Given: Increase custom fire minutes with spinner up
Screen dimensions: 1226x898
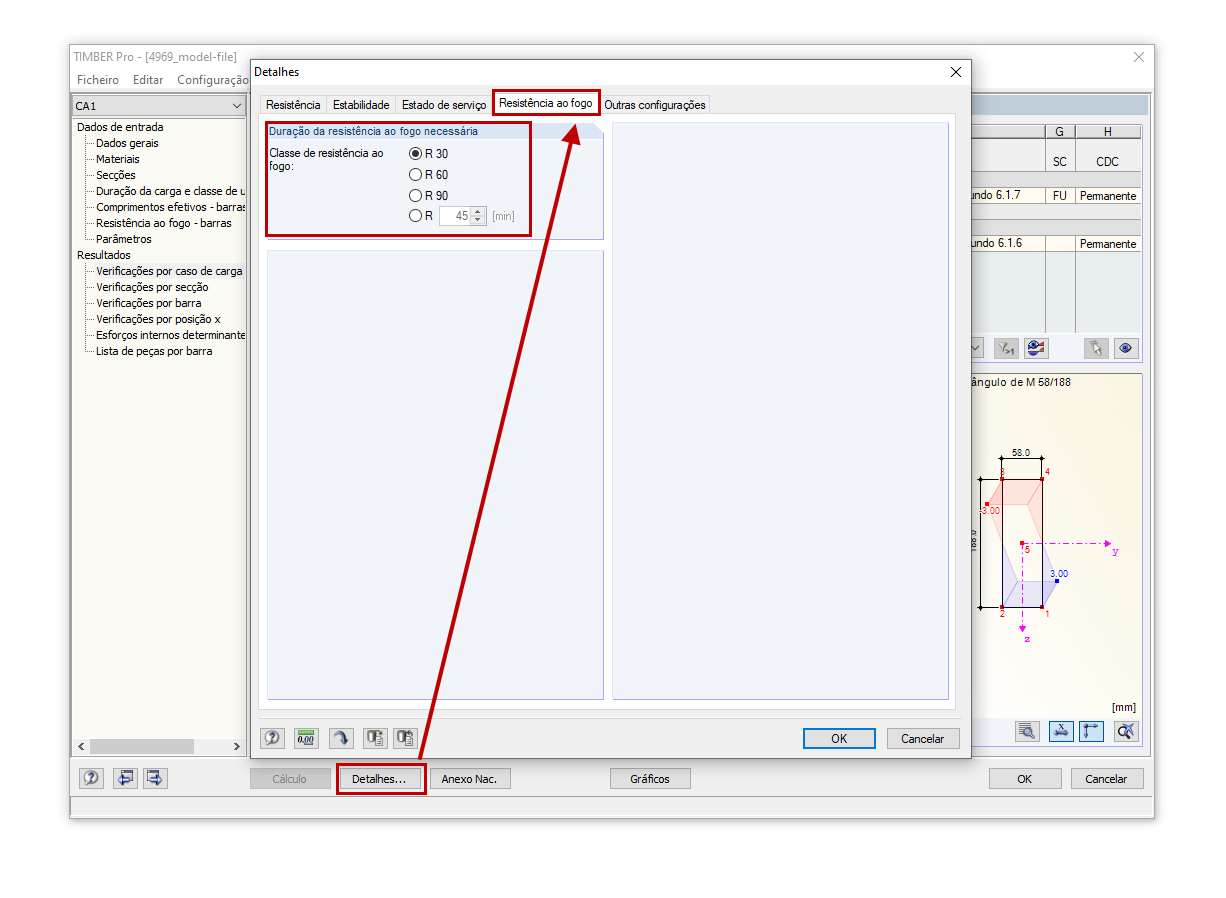Looking at the screenshot, I should point(478,212).
